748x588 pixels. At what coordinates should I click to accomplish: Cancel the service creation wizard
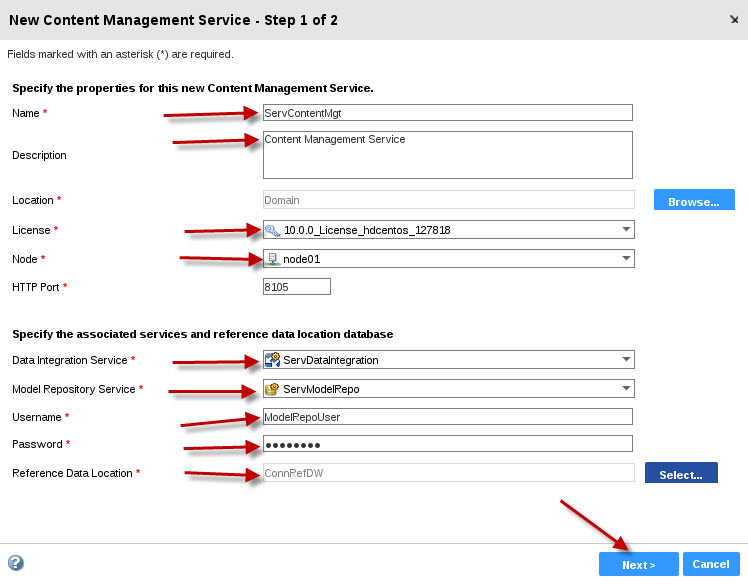click(711, 564)
